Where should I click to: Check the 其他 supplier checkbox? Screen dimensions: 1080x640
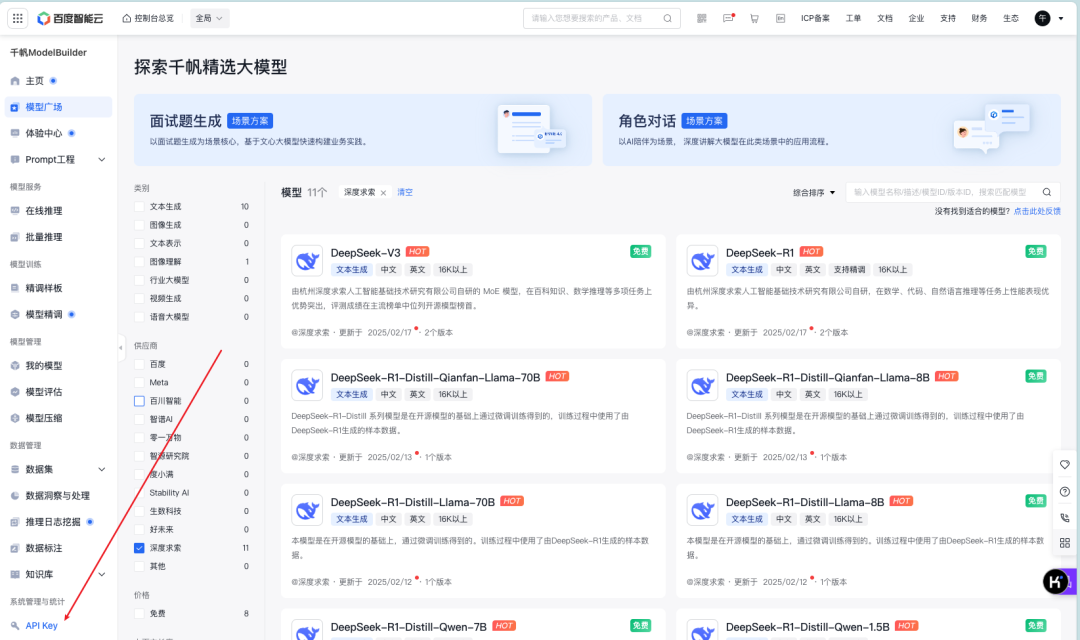coord(139,566)
